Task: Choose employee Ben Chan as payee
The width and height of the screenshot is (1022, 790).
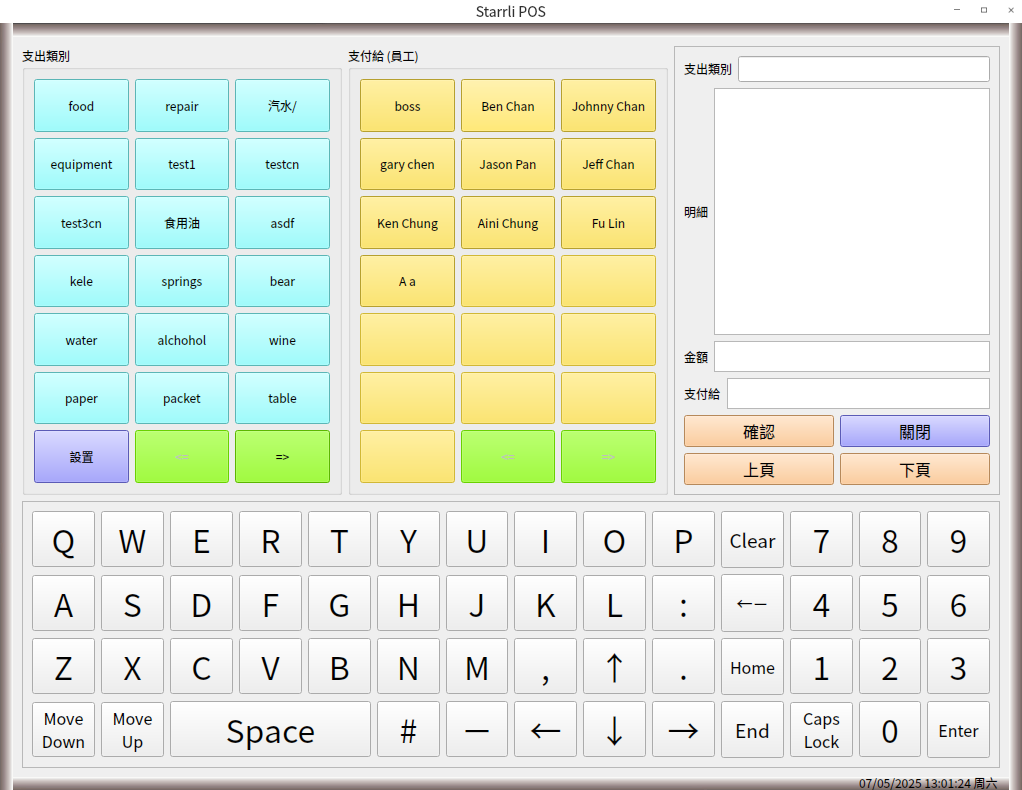Action: click(508, 106)
